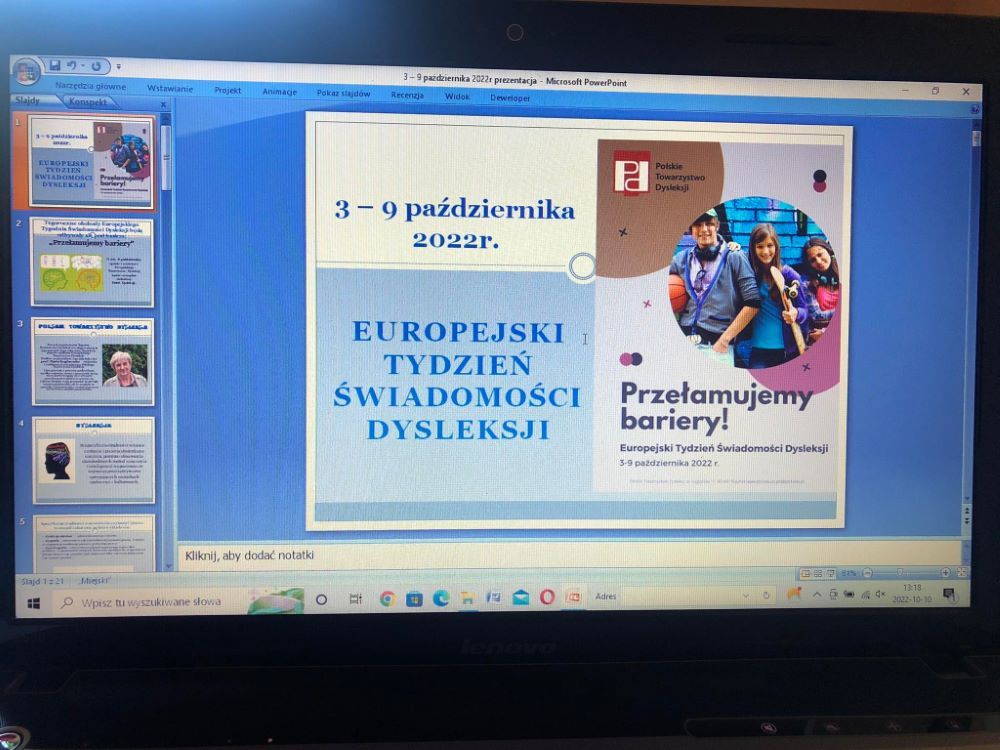Open Google Chrome from the taskbar

click(388, 598)
